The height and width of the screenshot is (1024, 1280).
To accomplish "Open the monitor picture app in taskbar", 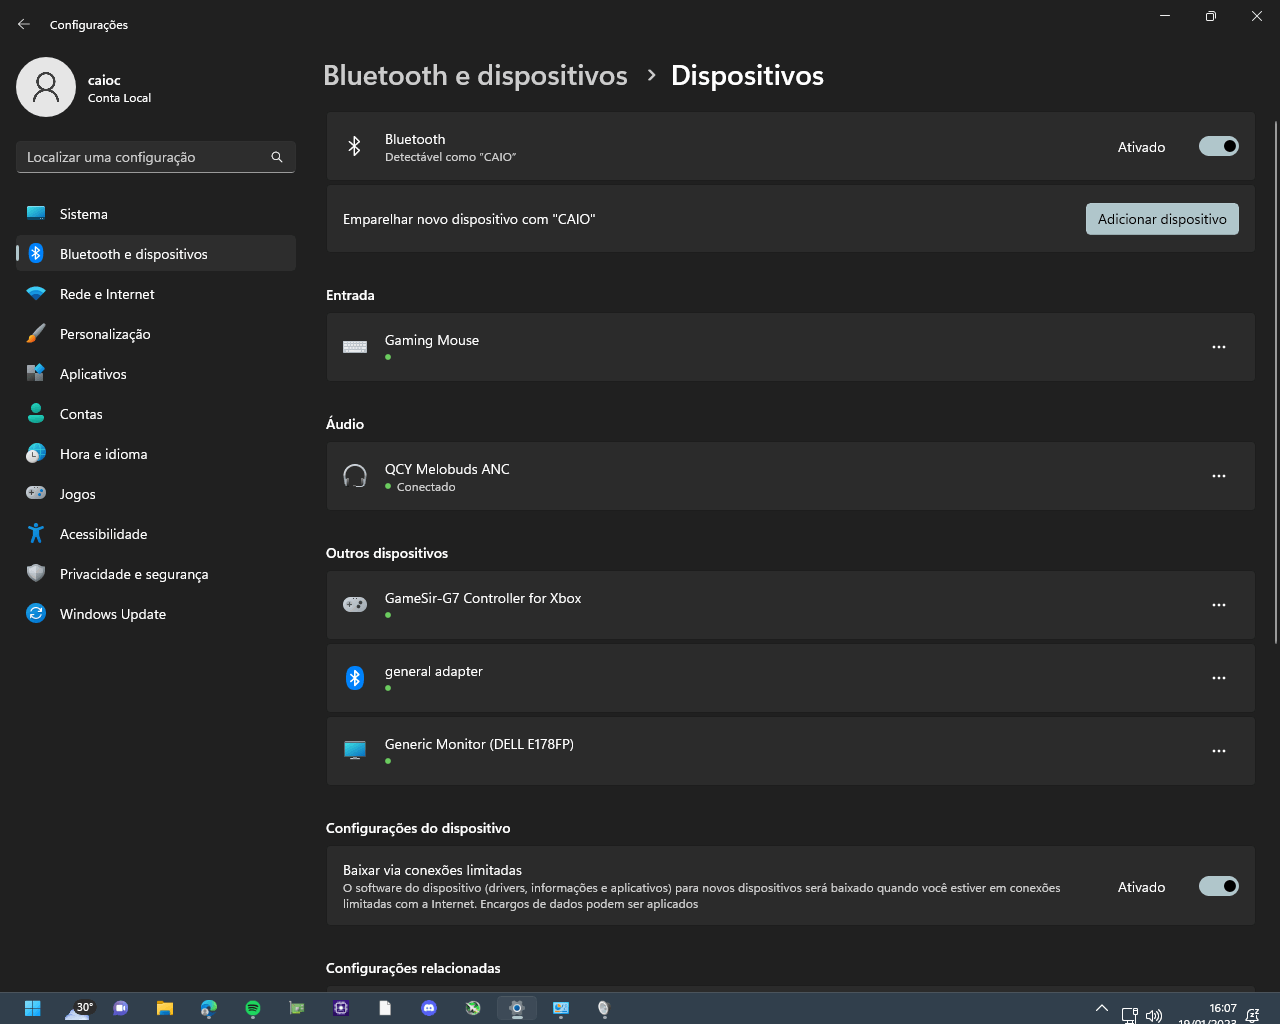I will pos(561,1008).
